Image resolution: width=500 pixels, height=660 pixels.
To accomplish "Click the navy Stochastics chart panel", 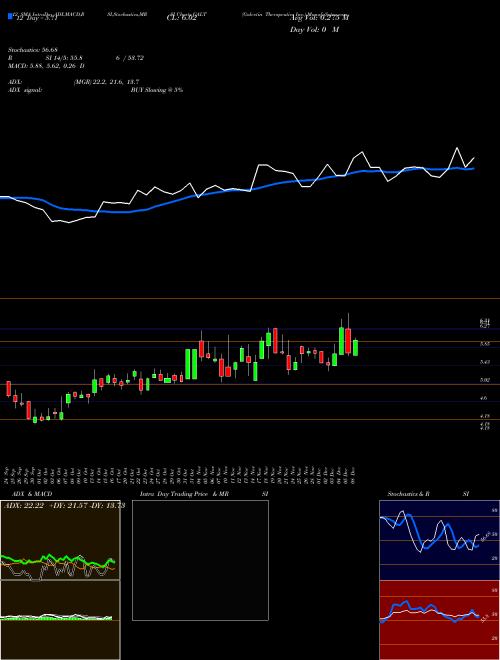I will pos(439,540).
